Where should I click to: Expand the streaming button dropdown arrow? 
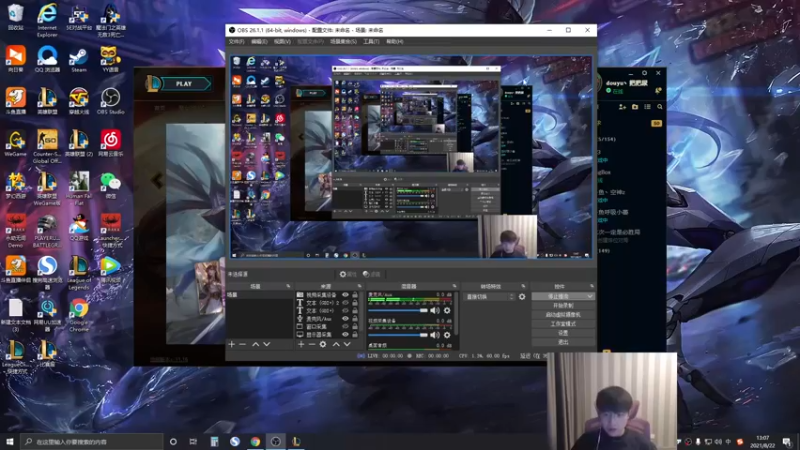590,296
